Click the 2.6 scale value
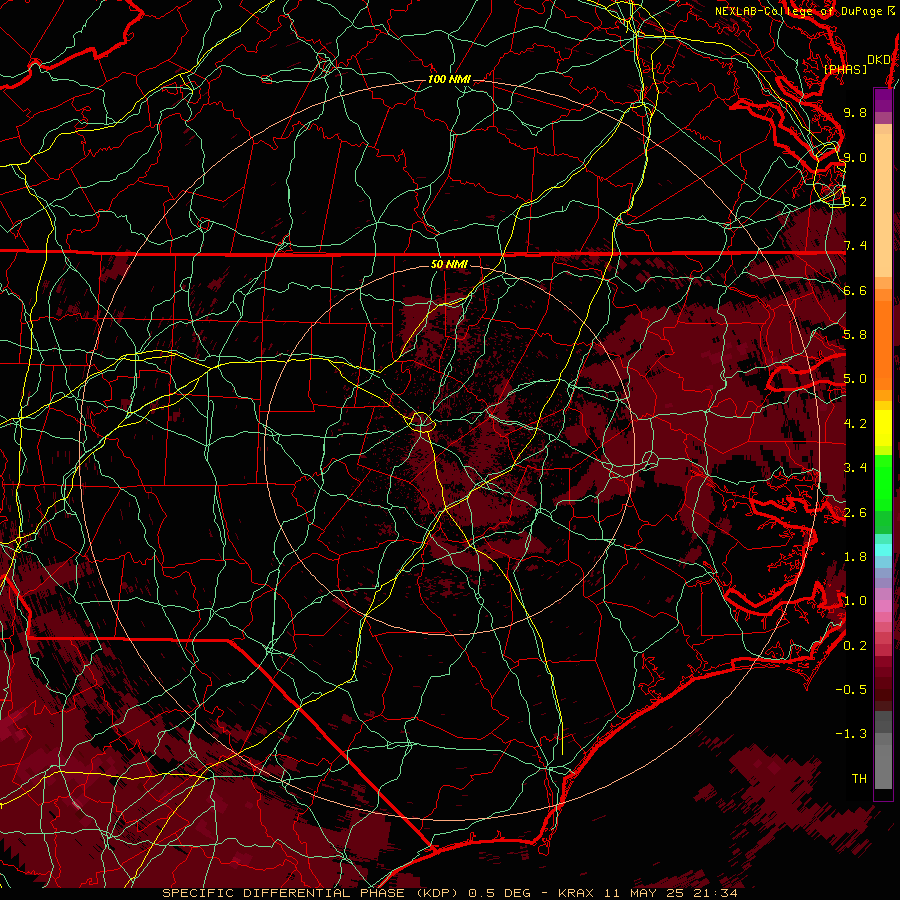This screenshot has width=900, height=900. coord(855,513)
